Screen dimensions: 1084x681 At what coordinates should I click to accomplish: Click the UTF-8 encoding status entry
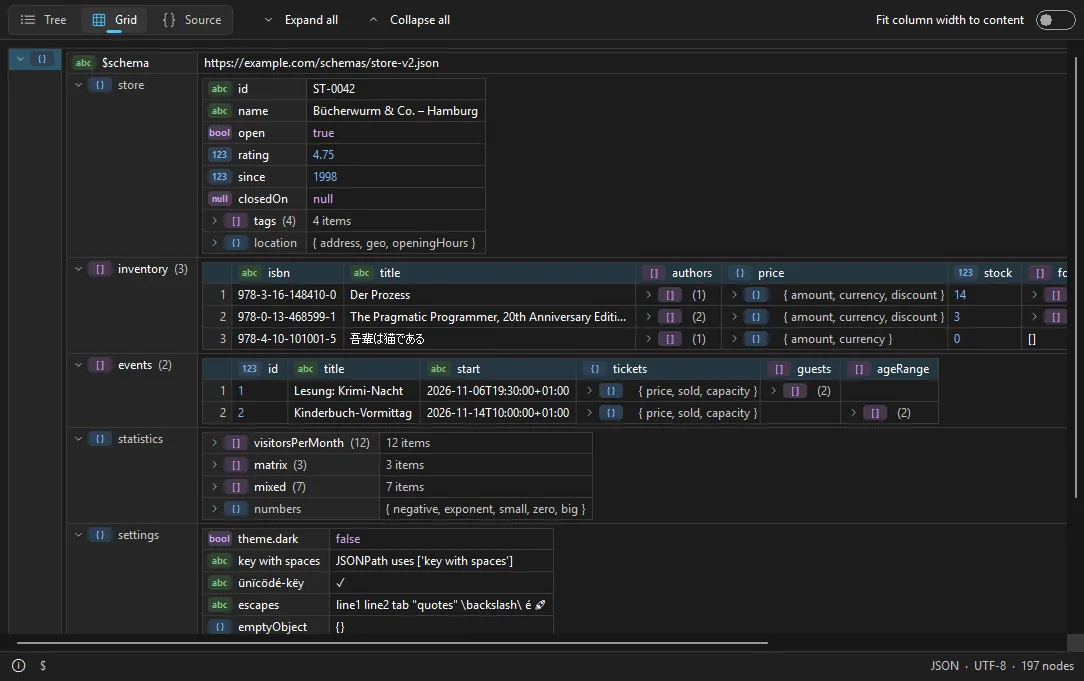point(990,666)
